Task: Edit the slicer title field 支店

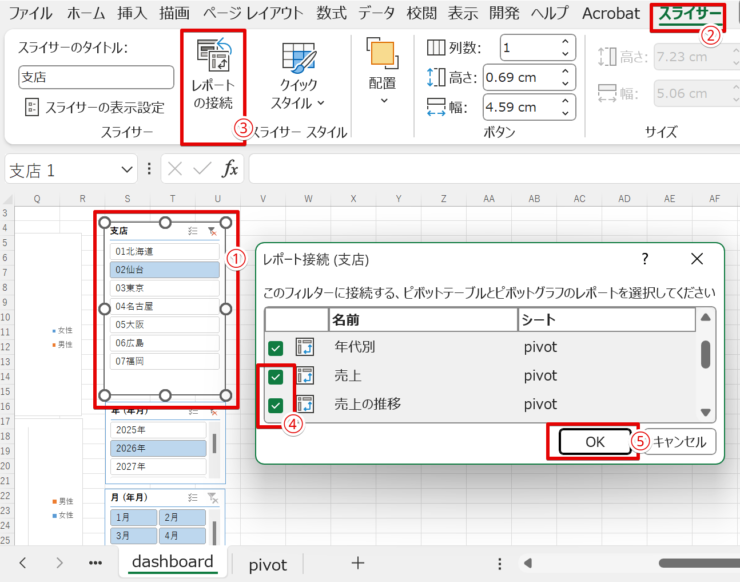Action: click(x=96, y=77)
